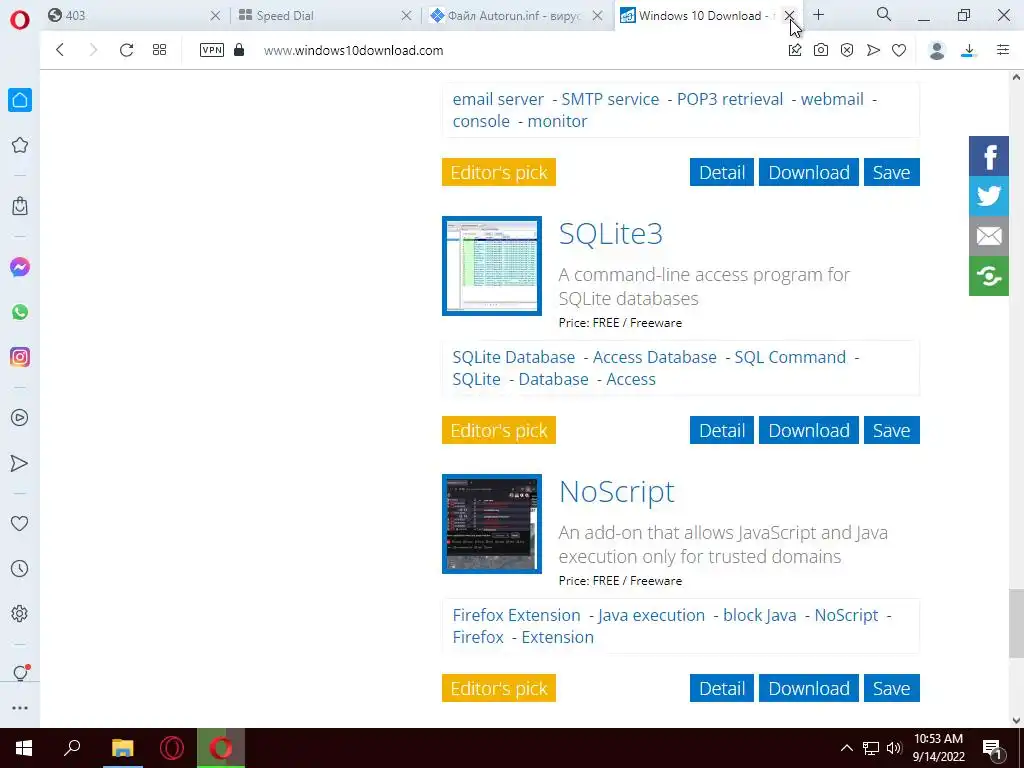Open My Flow send icon in address bar
Screen dimensions: 1024x768
click(873, 50)
